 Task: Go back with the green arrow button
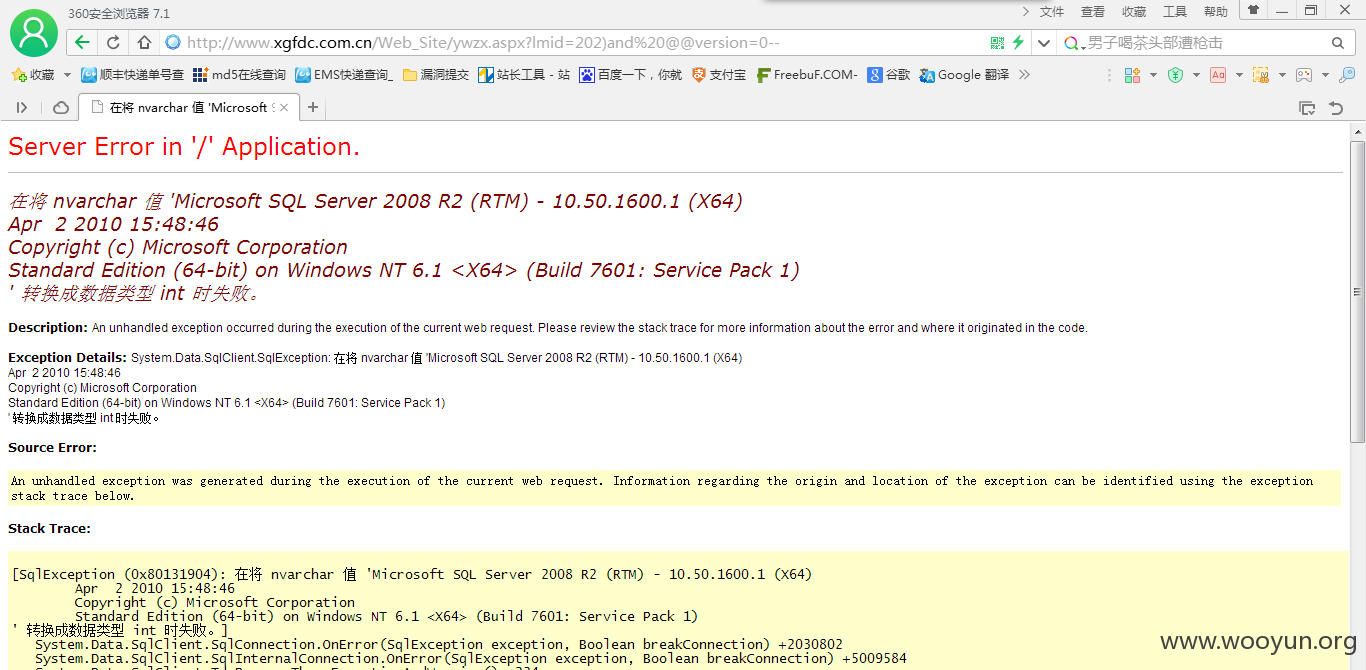[x=83, y=42]
